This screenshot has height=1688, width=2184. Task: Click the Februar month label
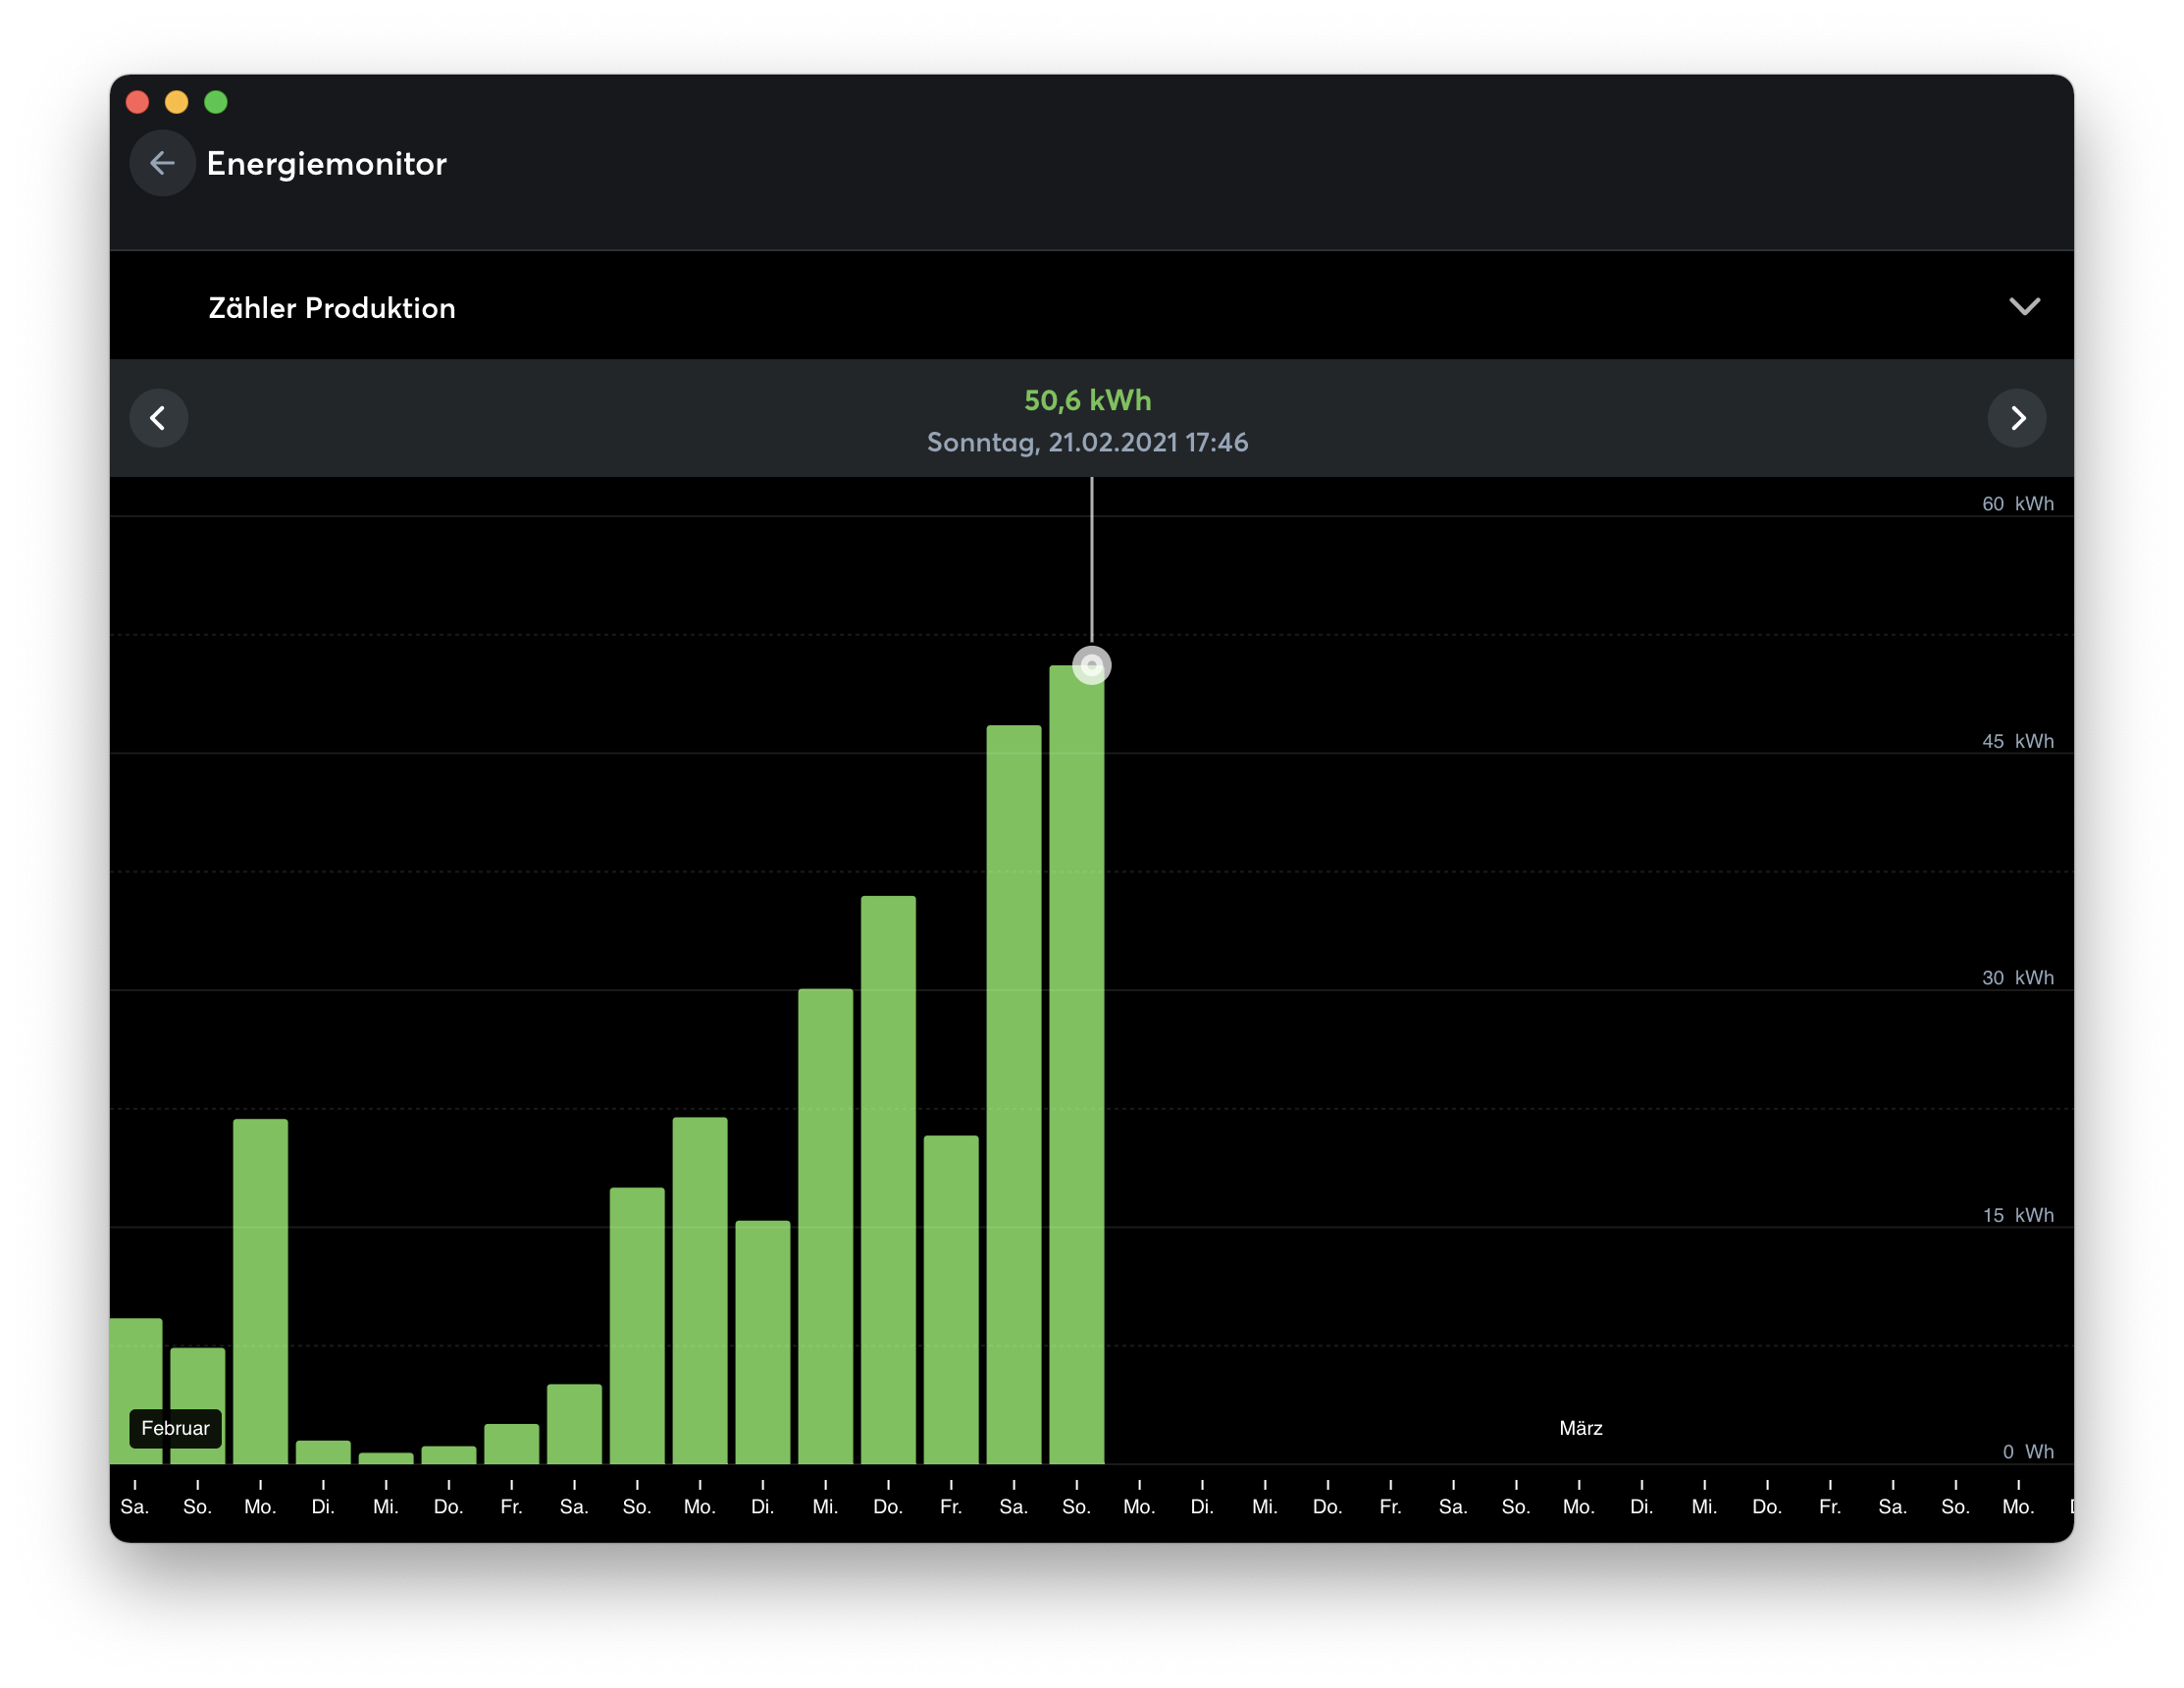click(175, 1428)
